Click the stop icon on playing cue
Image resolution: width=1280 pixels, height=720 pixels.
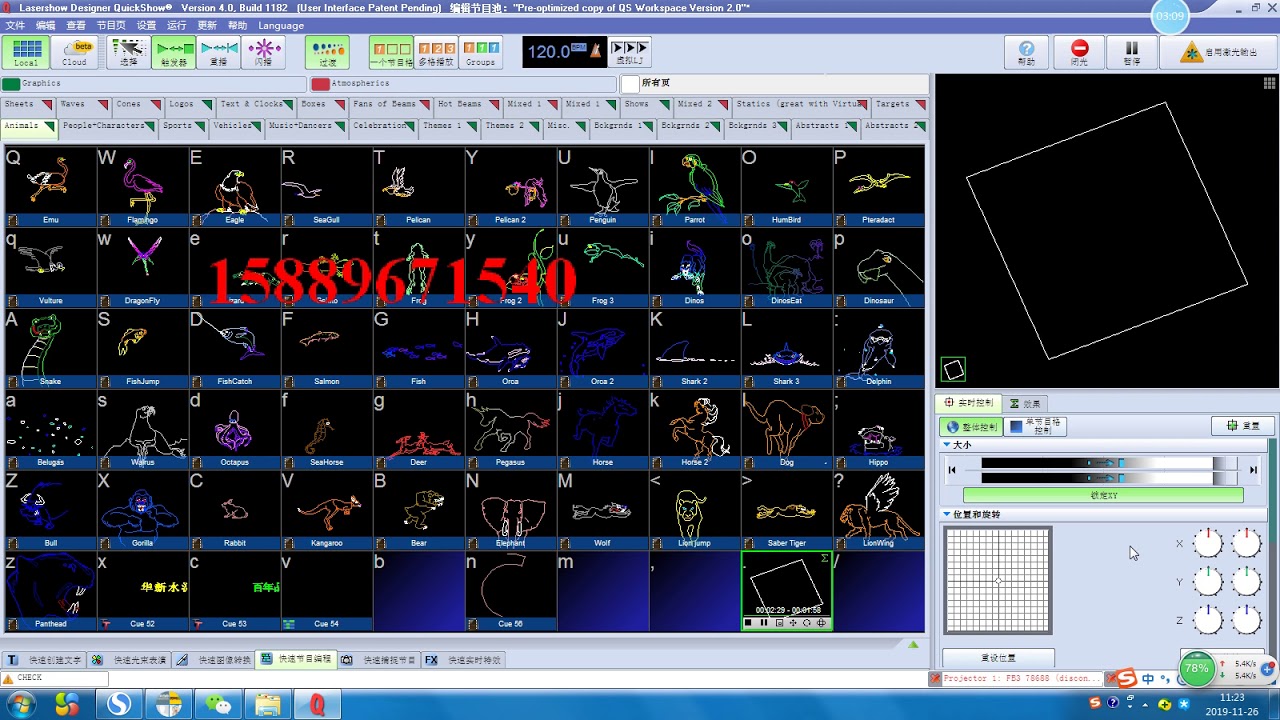point(748,623)
